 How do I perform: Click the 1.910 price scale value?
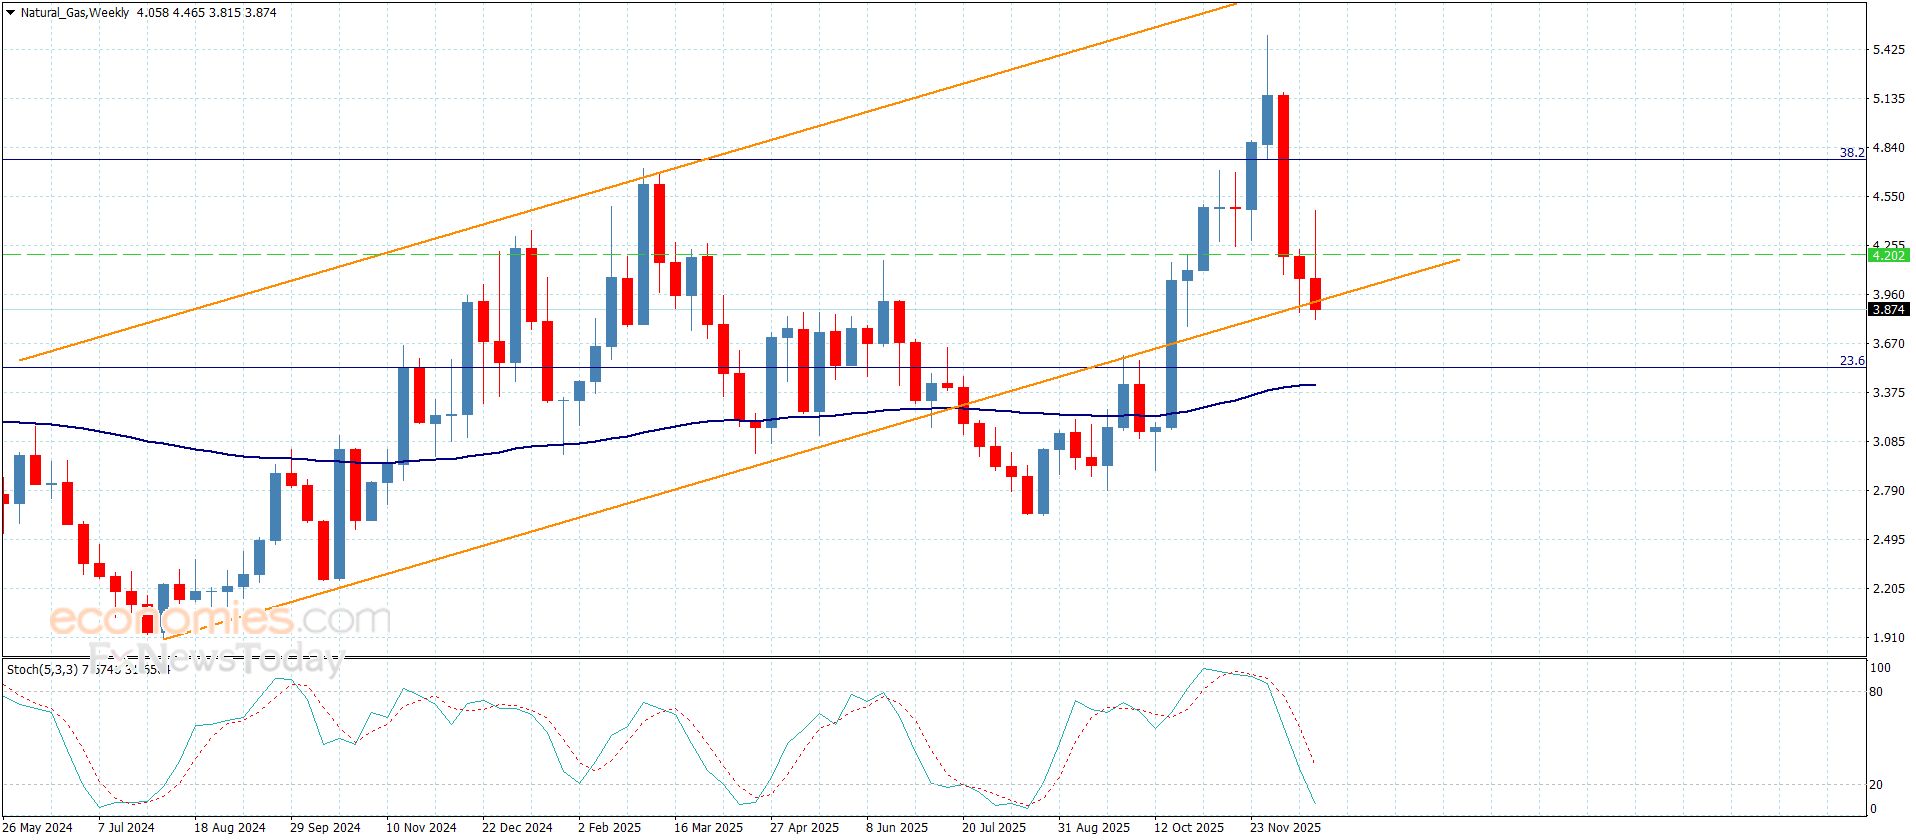pos(1888,638)
